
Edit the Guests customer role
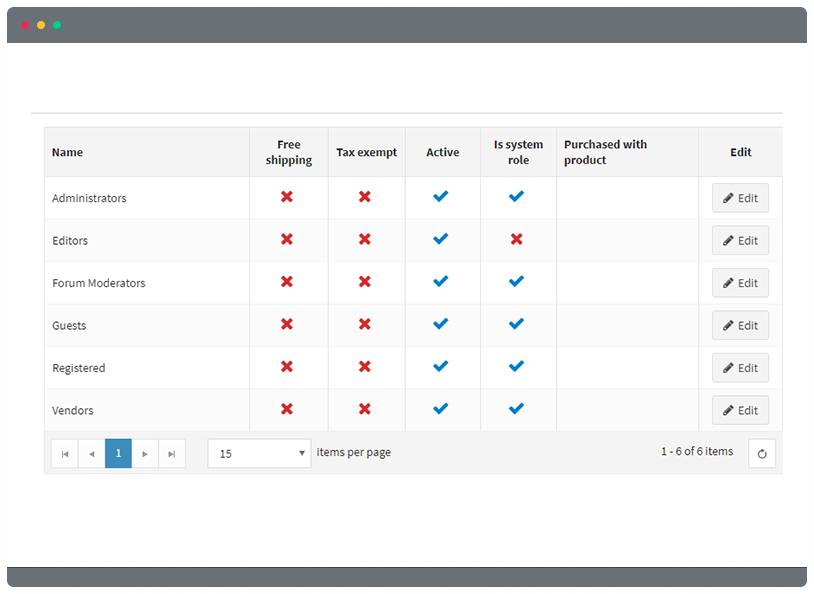(740, 326)
